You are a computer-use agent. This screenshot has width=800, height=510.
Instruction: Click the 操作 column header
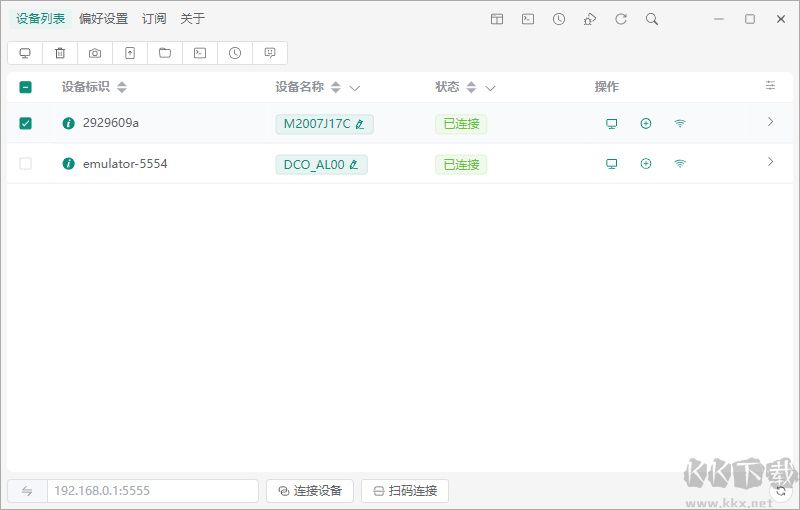(x=607, y=87)
